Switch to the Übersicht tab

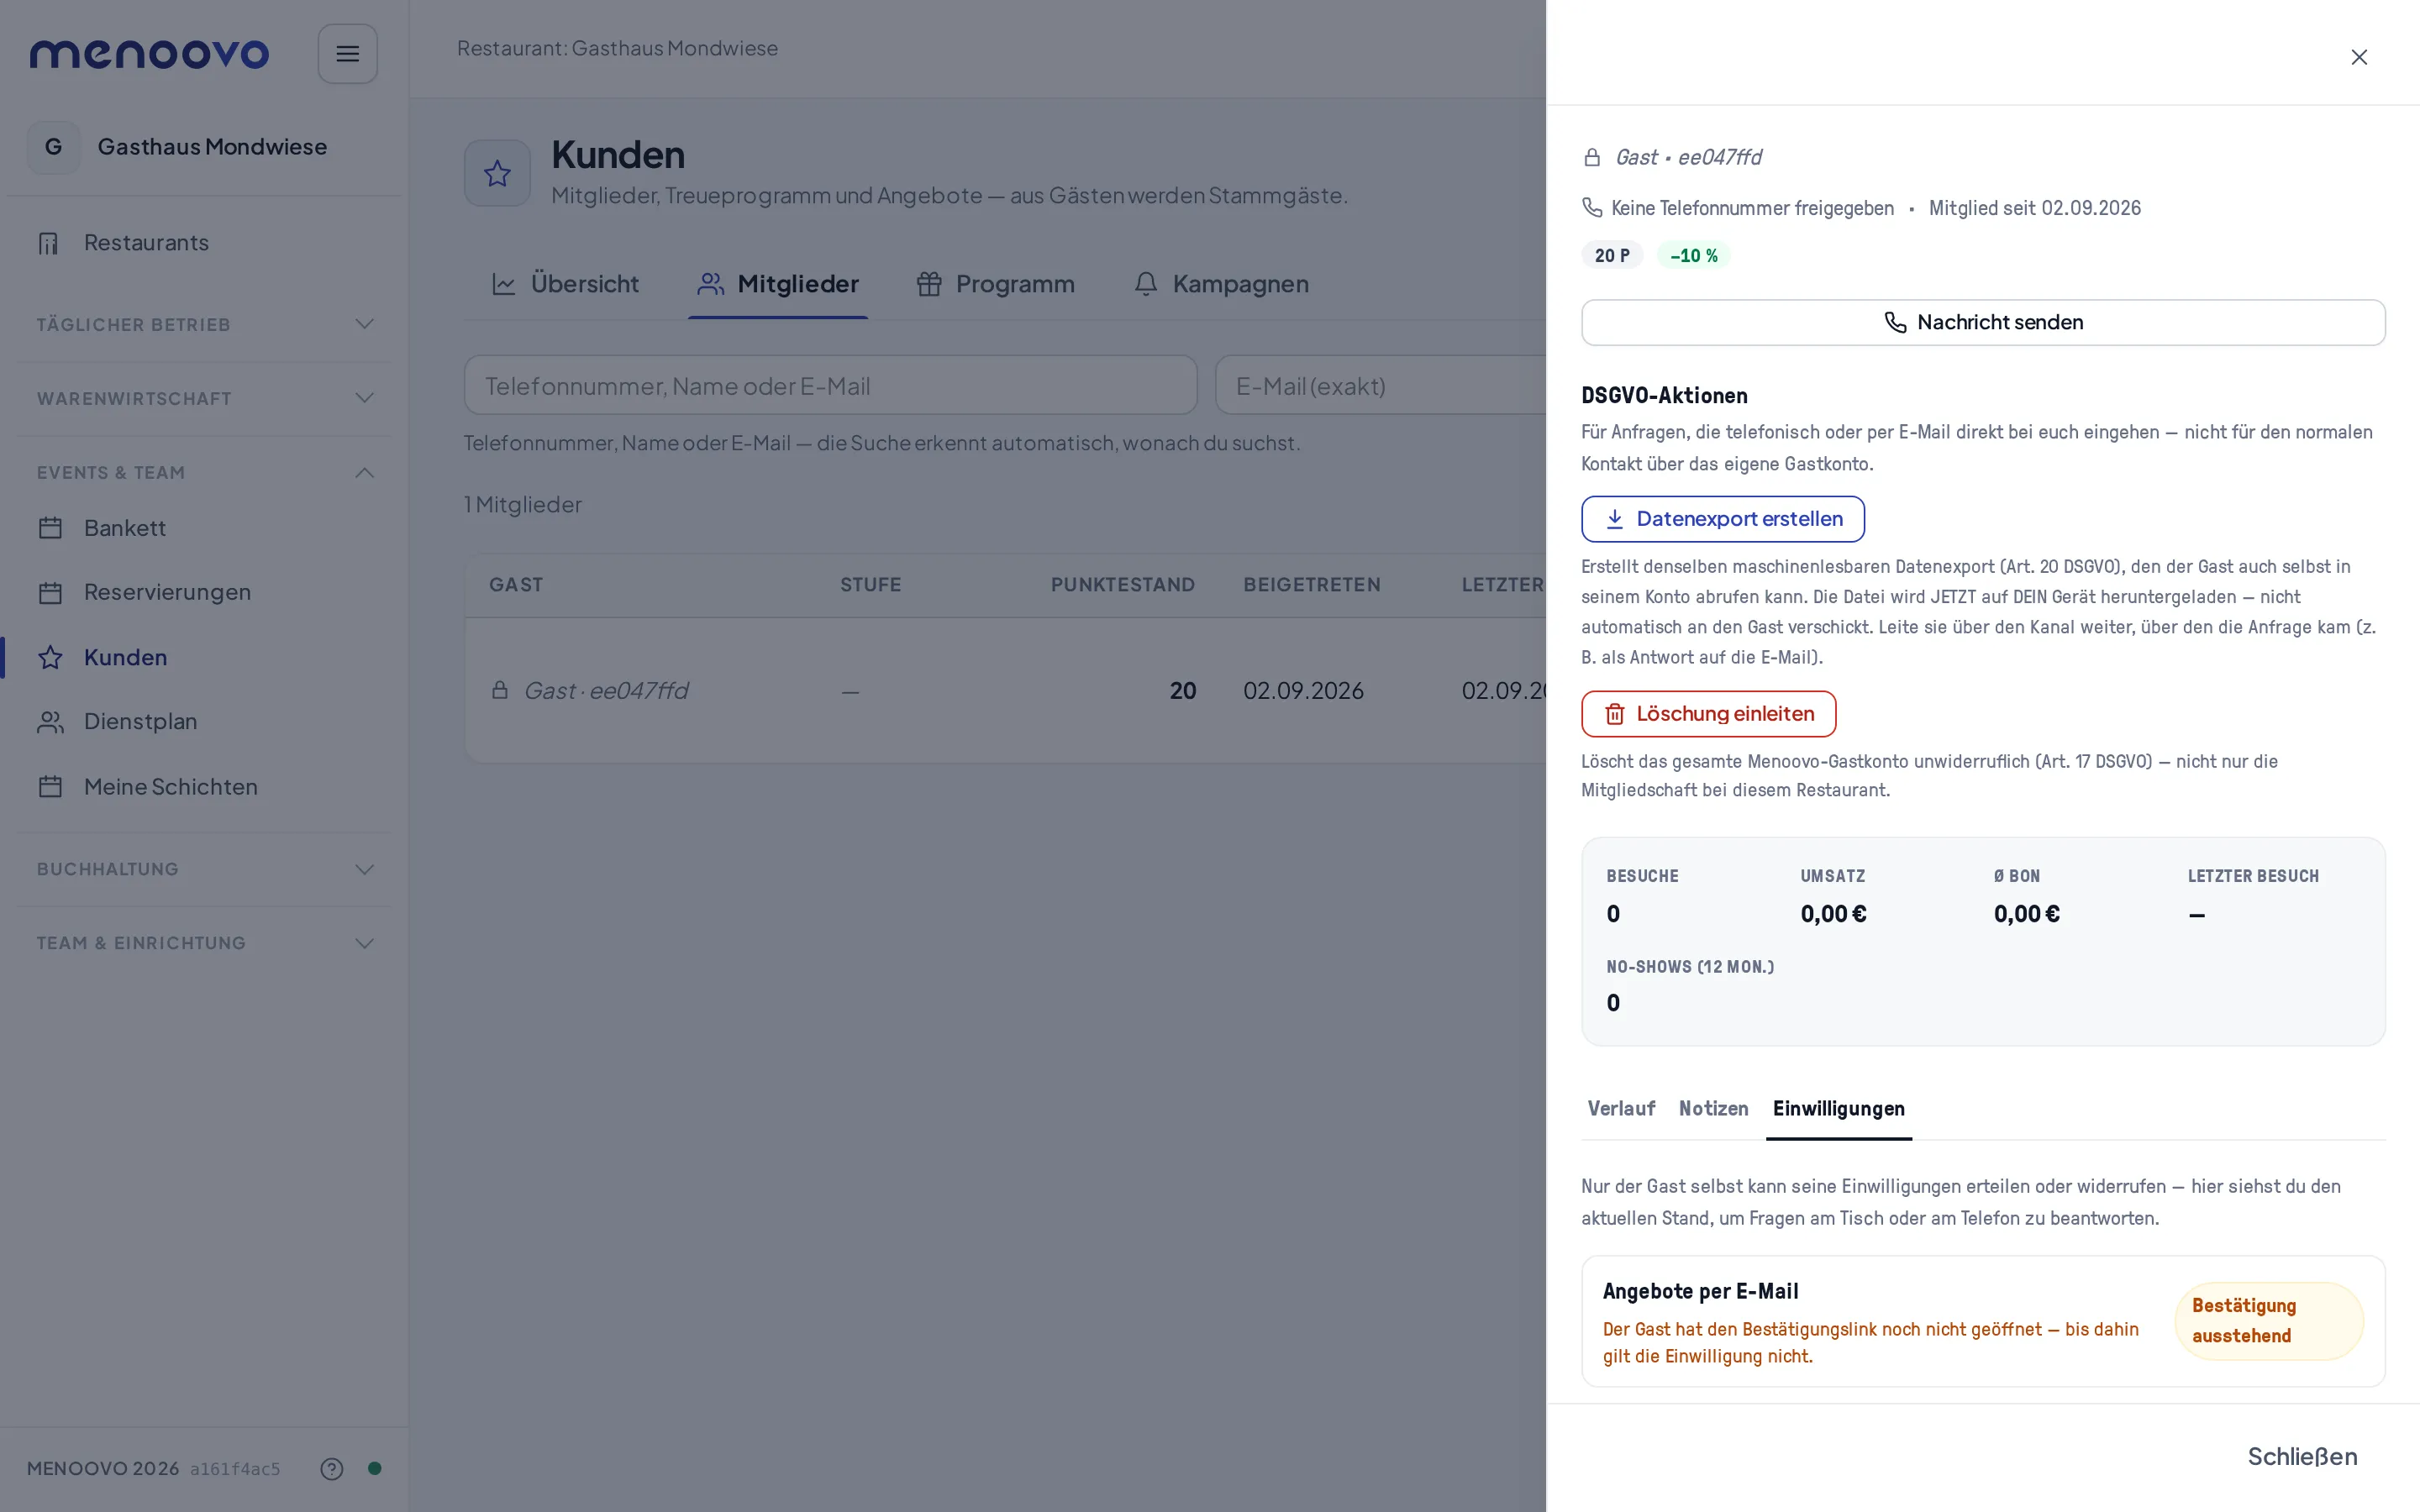click(x=565, y=284)
